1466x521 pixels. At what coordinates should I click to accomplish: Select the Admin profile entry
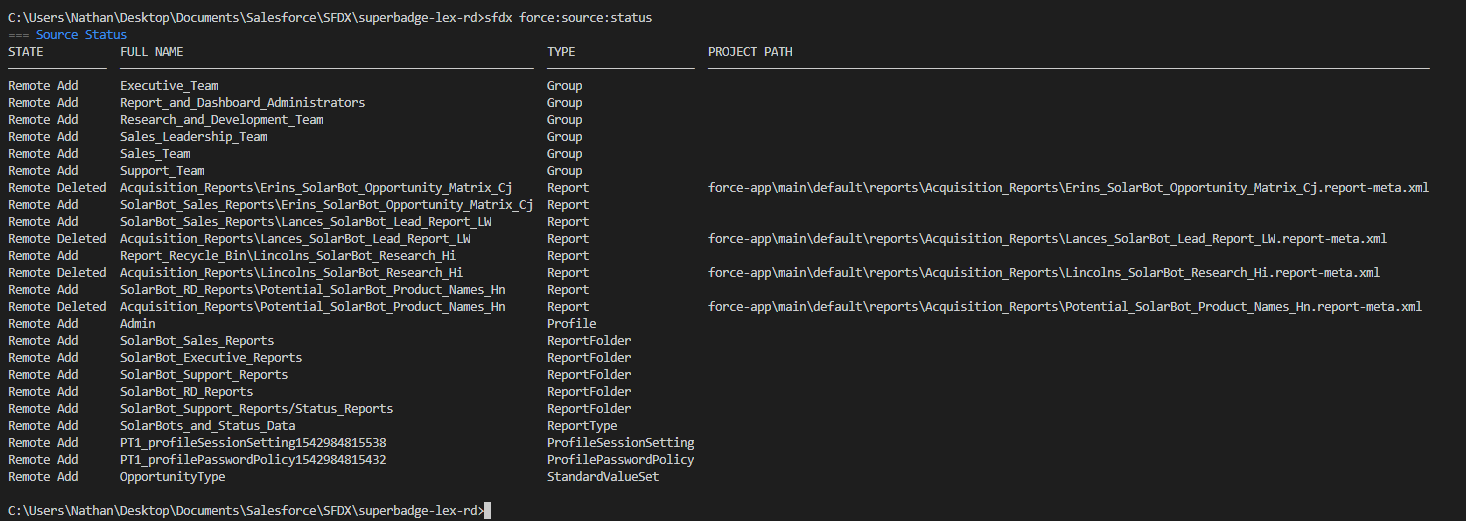point(138,324)
